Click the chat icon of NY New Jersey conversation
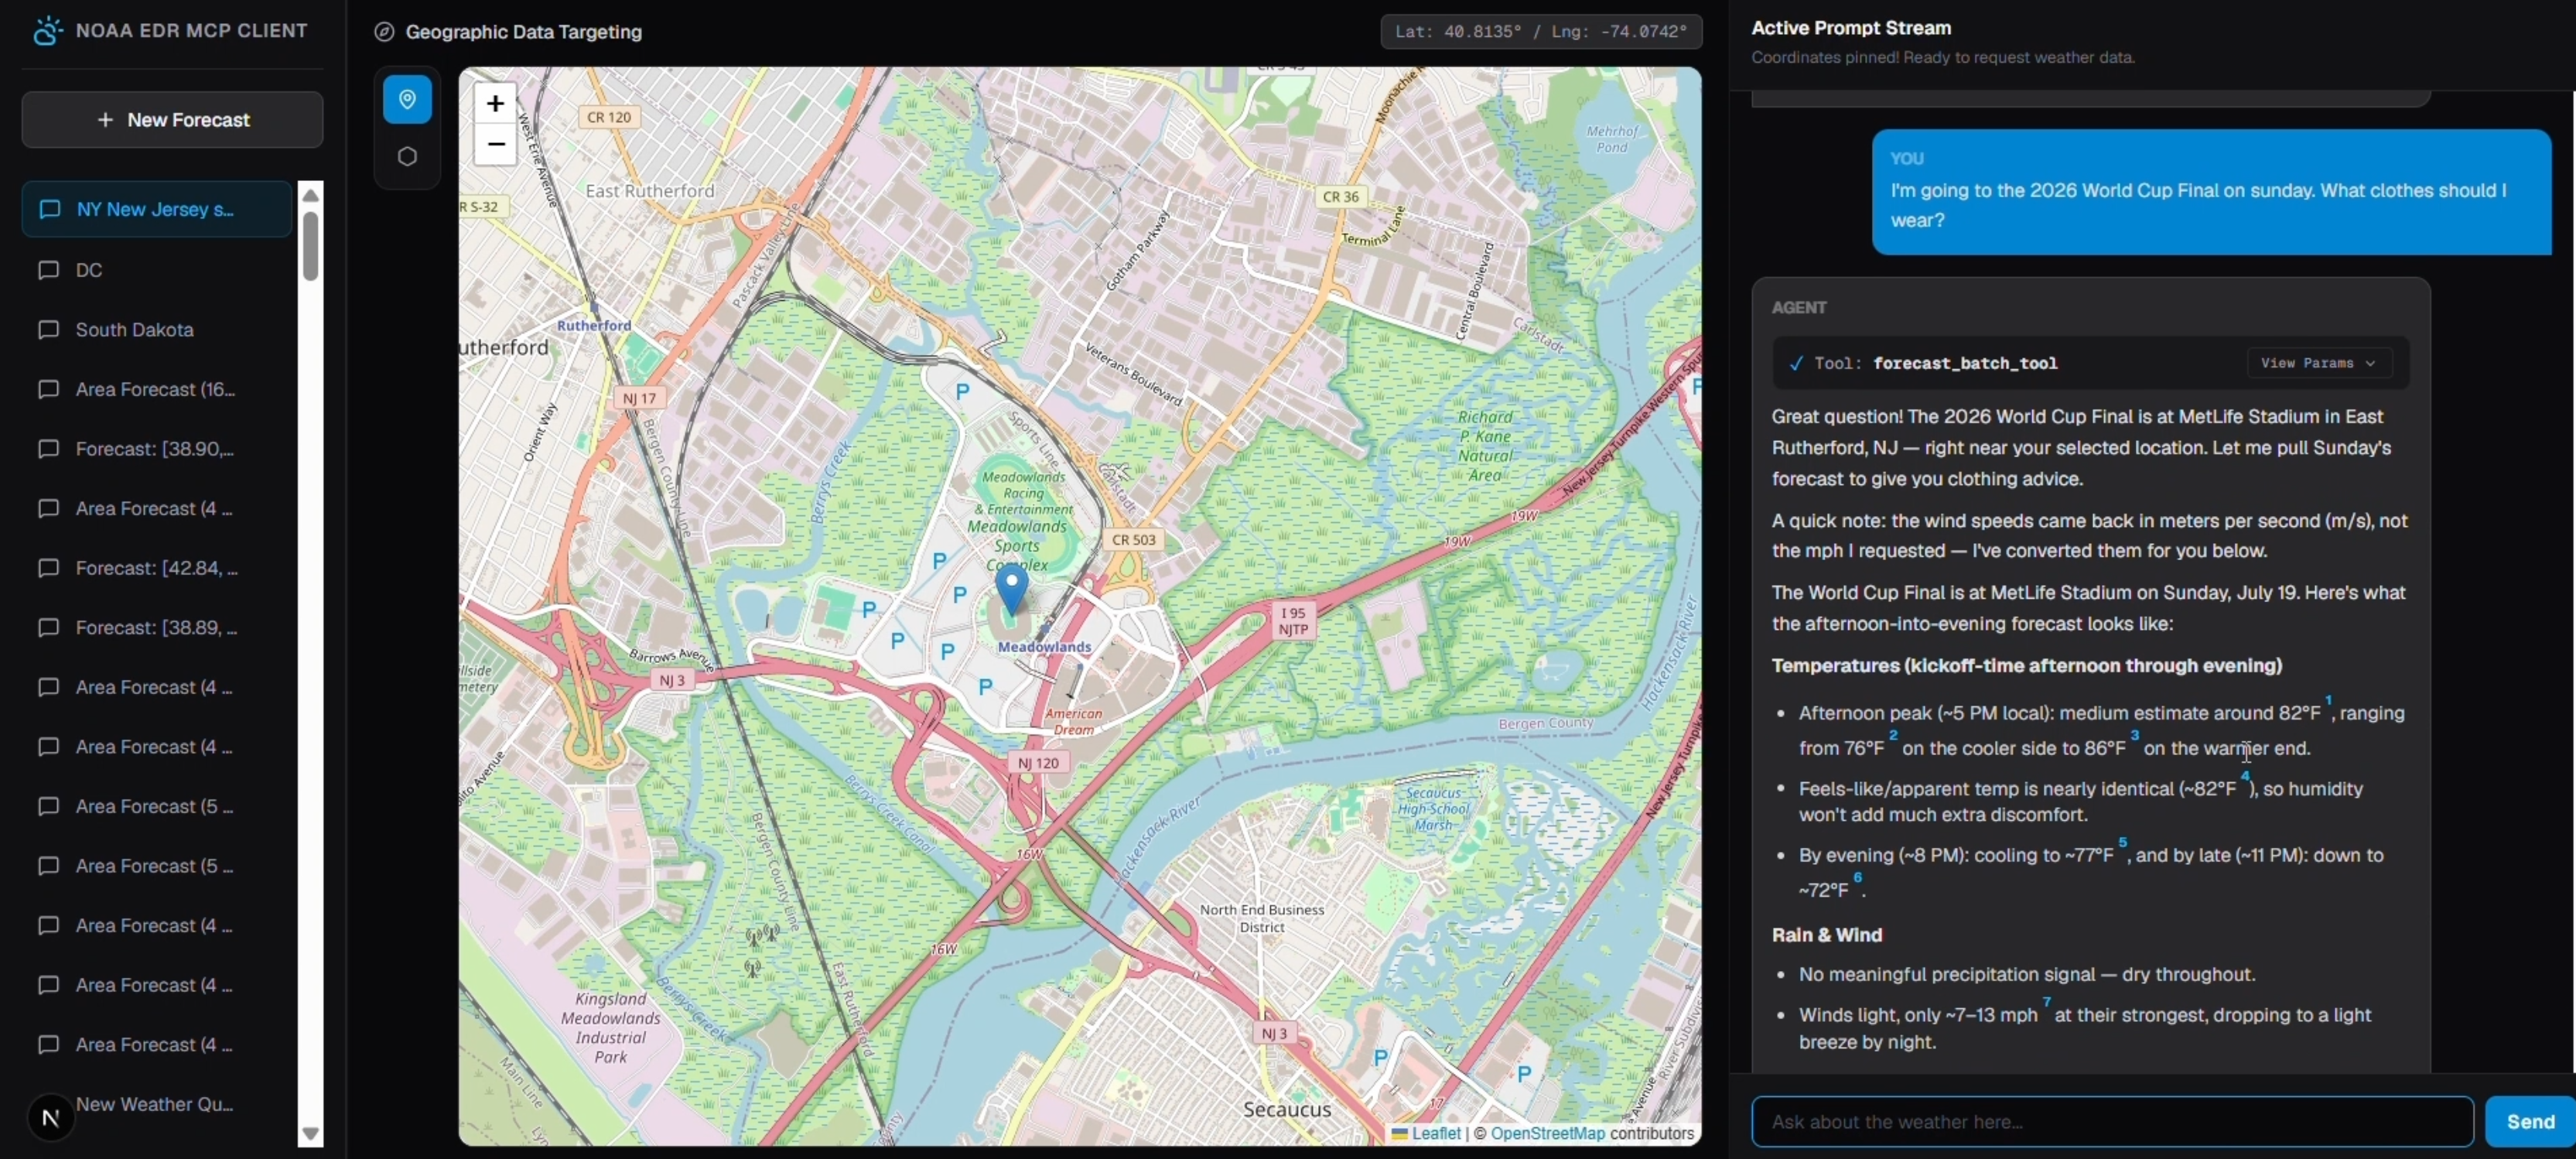The height and width of the screenshot is (1159, 2576). click(49, 209)
